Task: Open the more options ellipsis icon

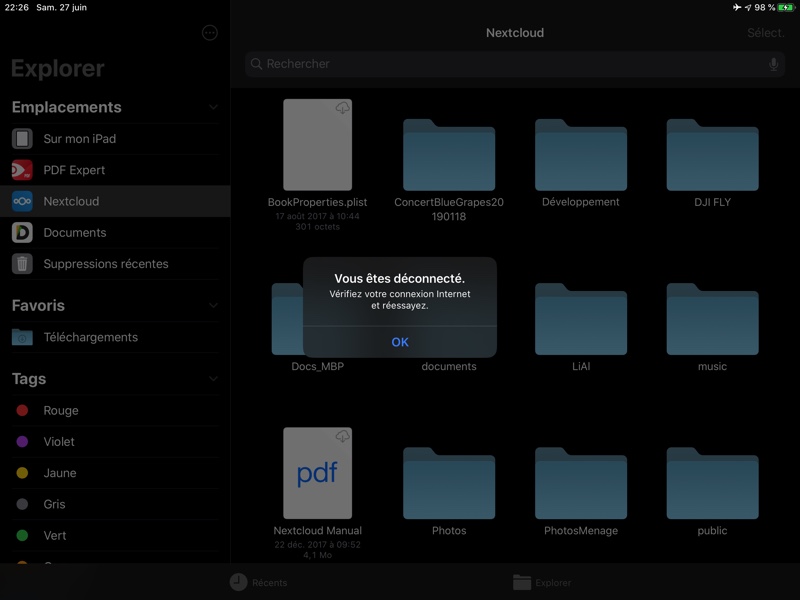Action: click(209, 33)
